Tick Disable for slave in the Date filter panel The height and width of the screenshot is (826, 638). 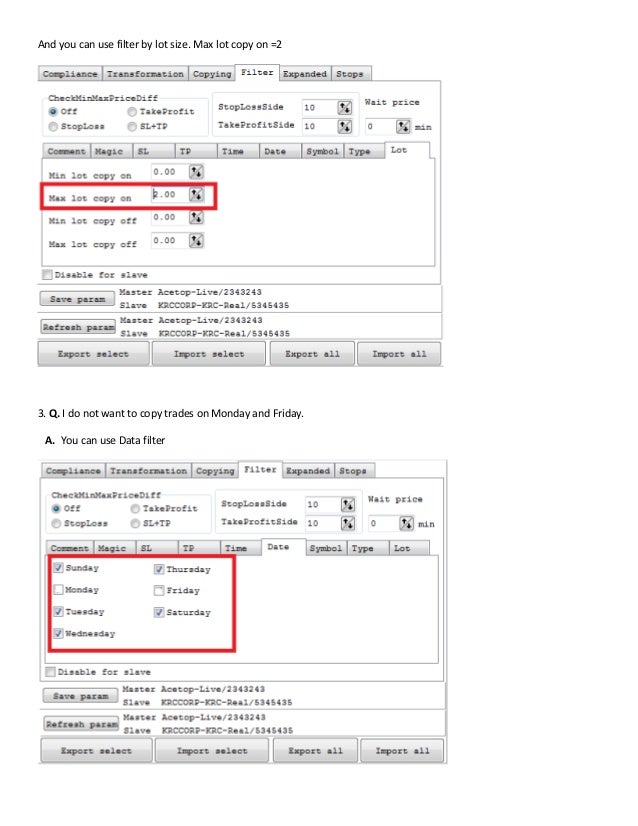(x=51, y=672)
